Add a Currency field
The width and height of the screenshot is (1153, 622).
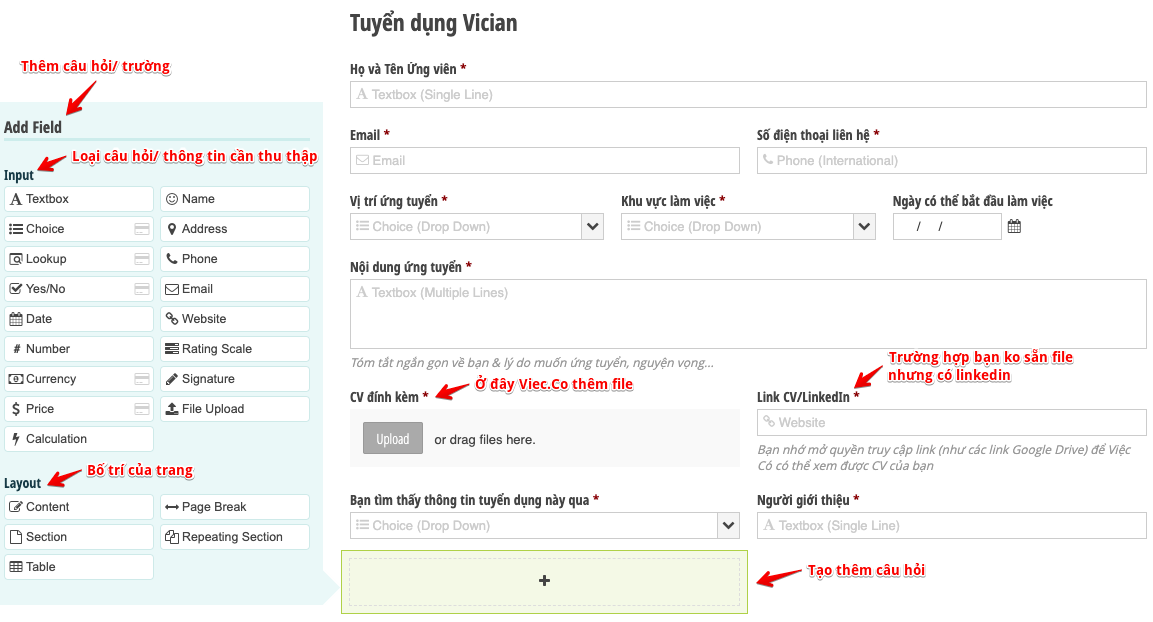pyautogui.click(x=79, y=379)
